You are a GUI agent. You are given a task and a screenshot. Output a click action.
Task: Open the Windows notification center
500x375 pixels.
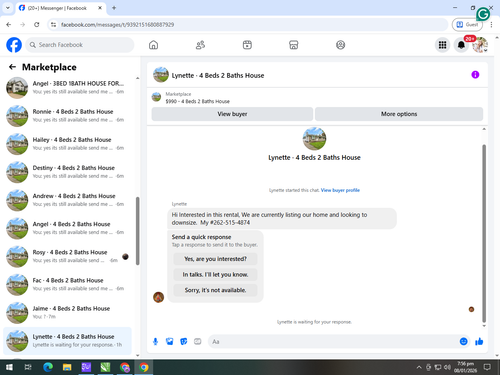[487, 367]
